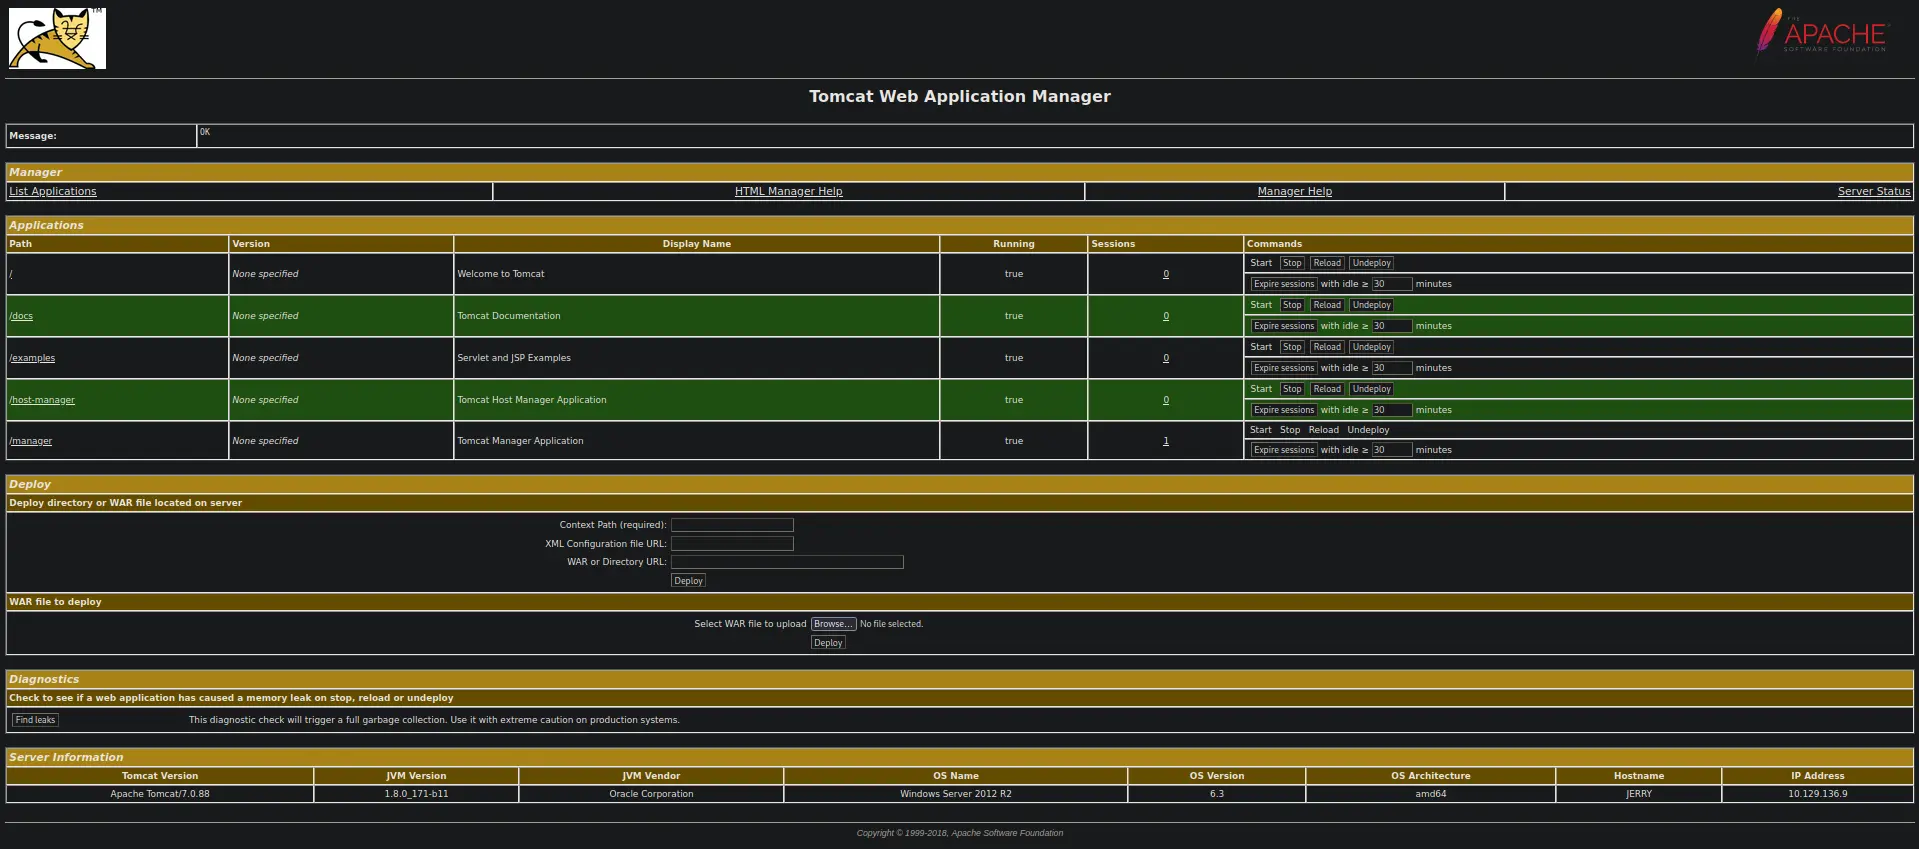Click the 'Apache Tomcat/7.0.88' version cell
This screenshot has height=849, width=1919.
(x=160, y=794)
